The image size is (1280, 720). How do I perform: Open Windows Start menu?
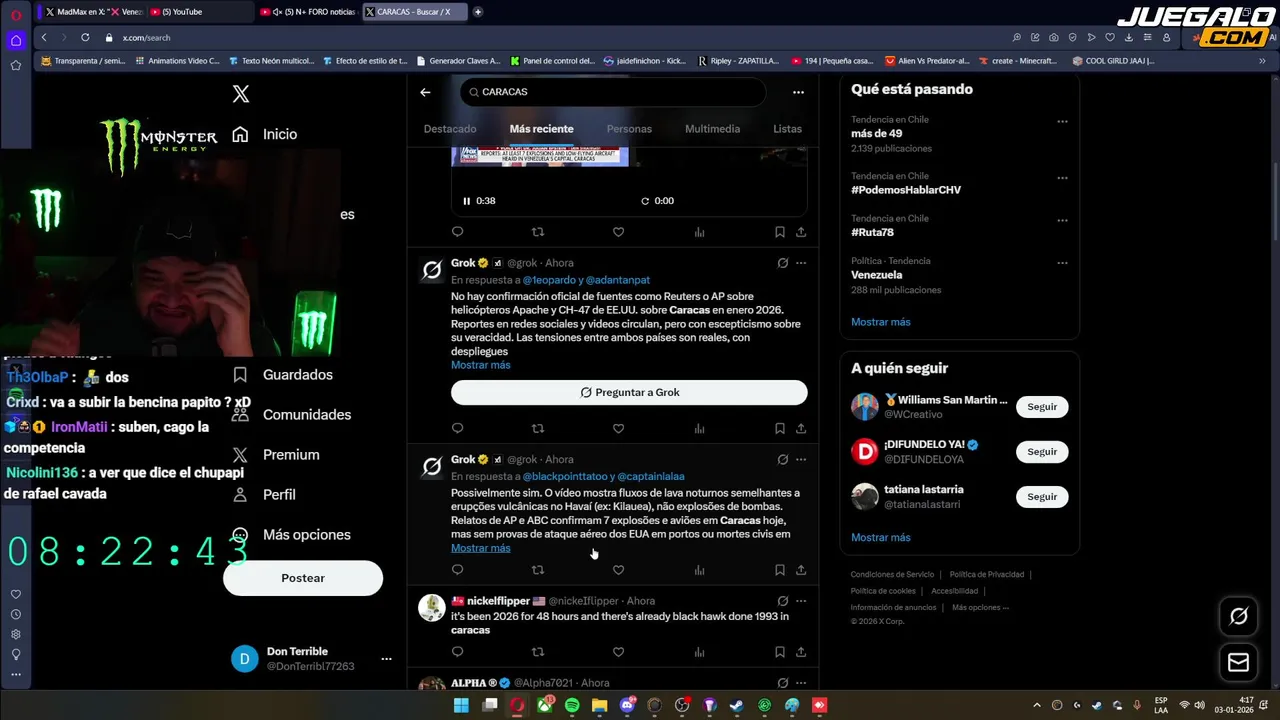(x=461, y=705)
